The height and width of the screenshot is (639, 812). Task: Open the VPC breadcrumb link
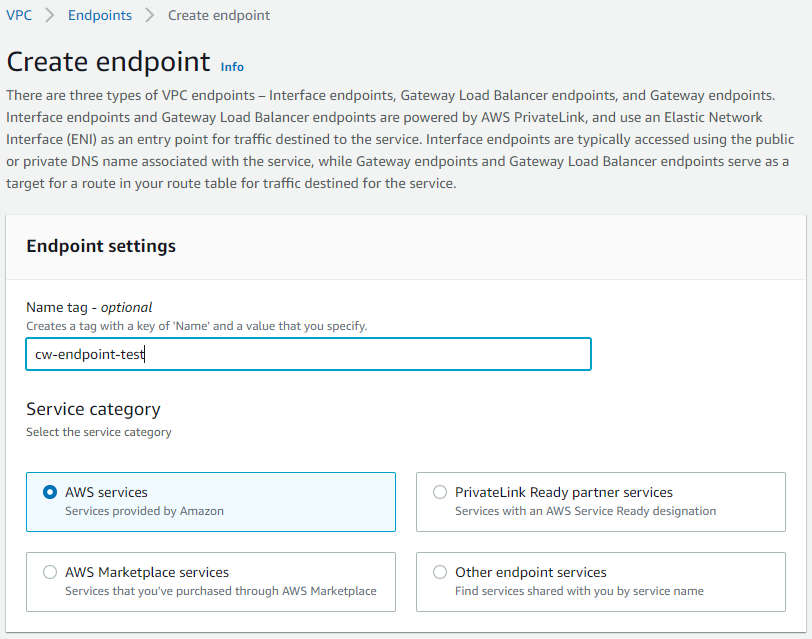pos(19,15)
